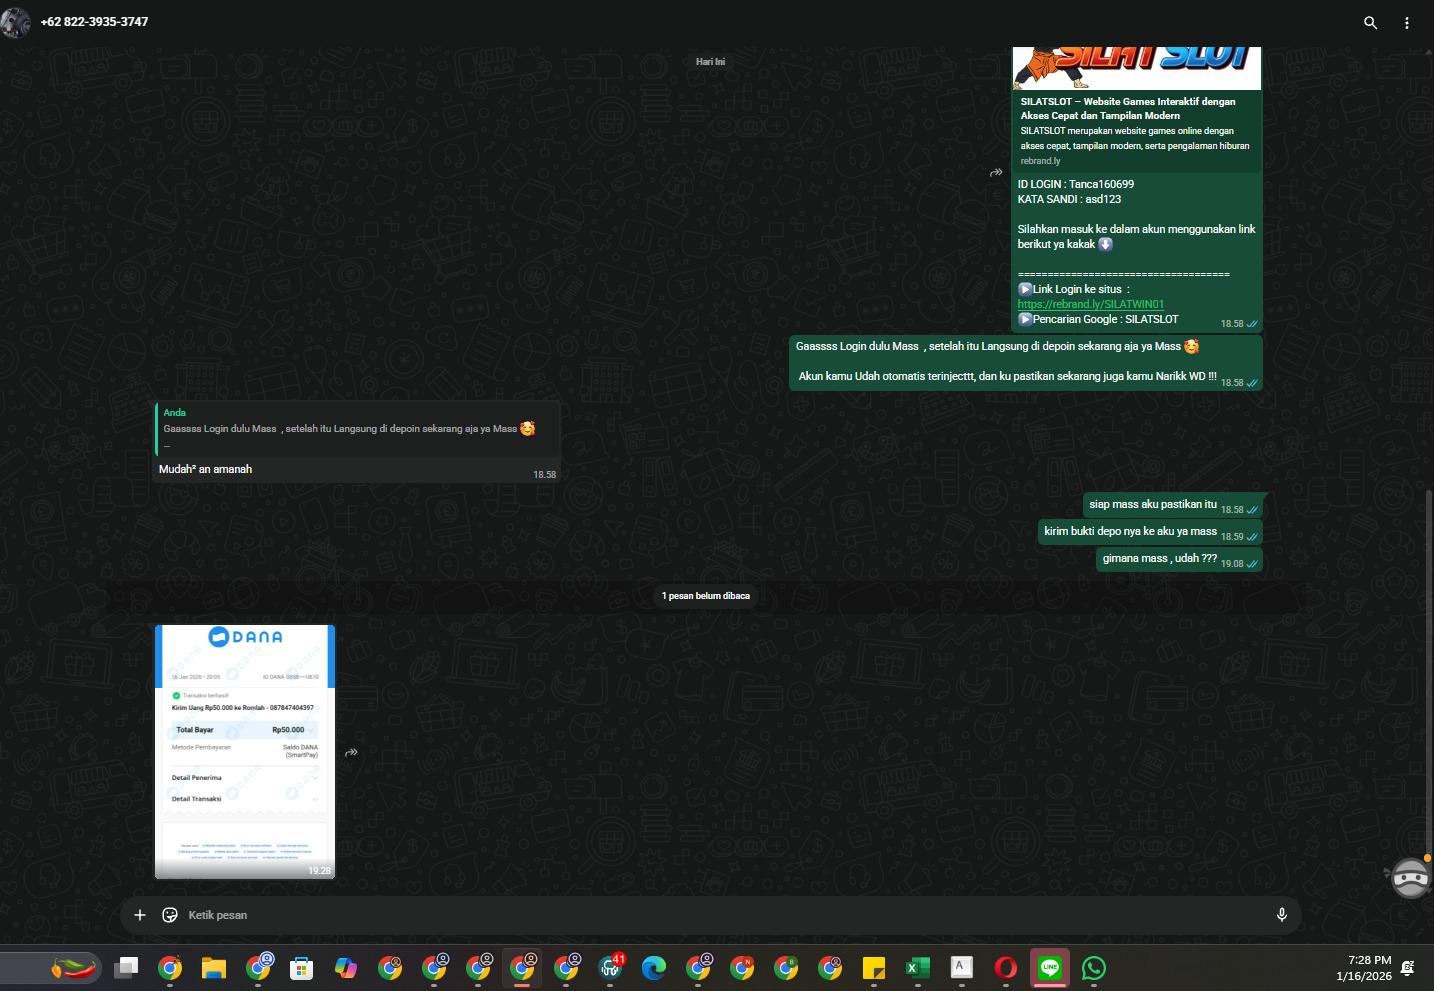Open contact info for +62 822-3935-3747

coord(94,22)
